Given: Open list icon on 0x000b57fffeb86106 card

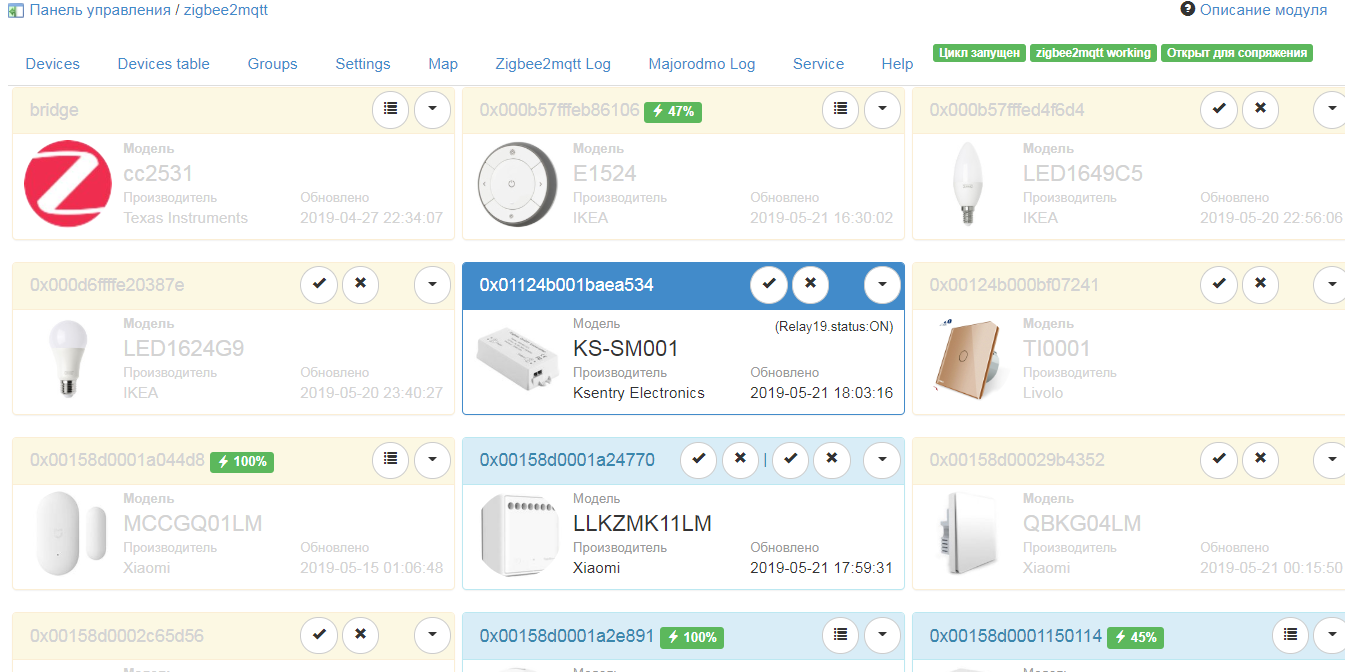Looking at the screenshot, I should (840, 109).
